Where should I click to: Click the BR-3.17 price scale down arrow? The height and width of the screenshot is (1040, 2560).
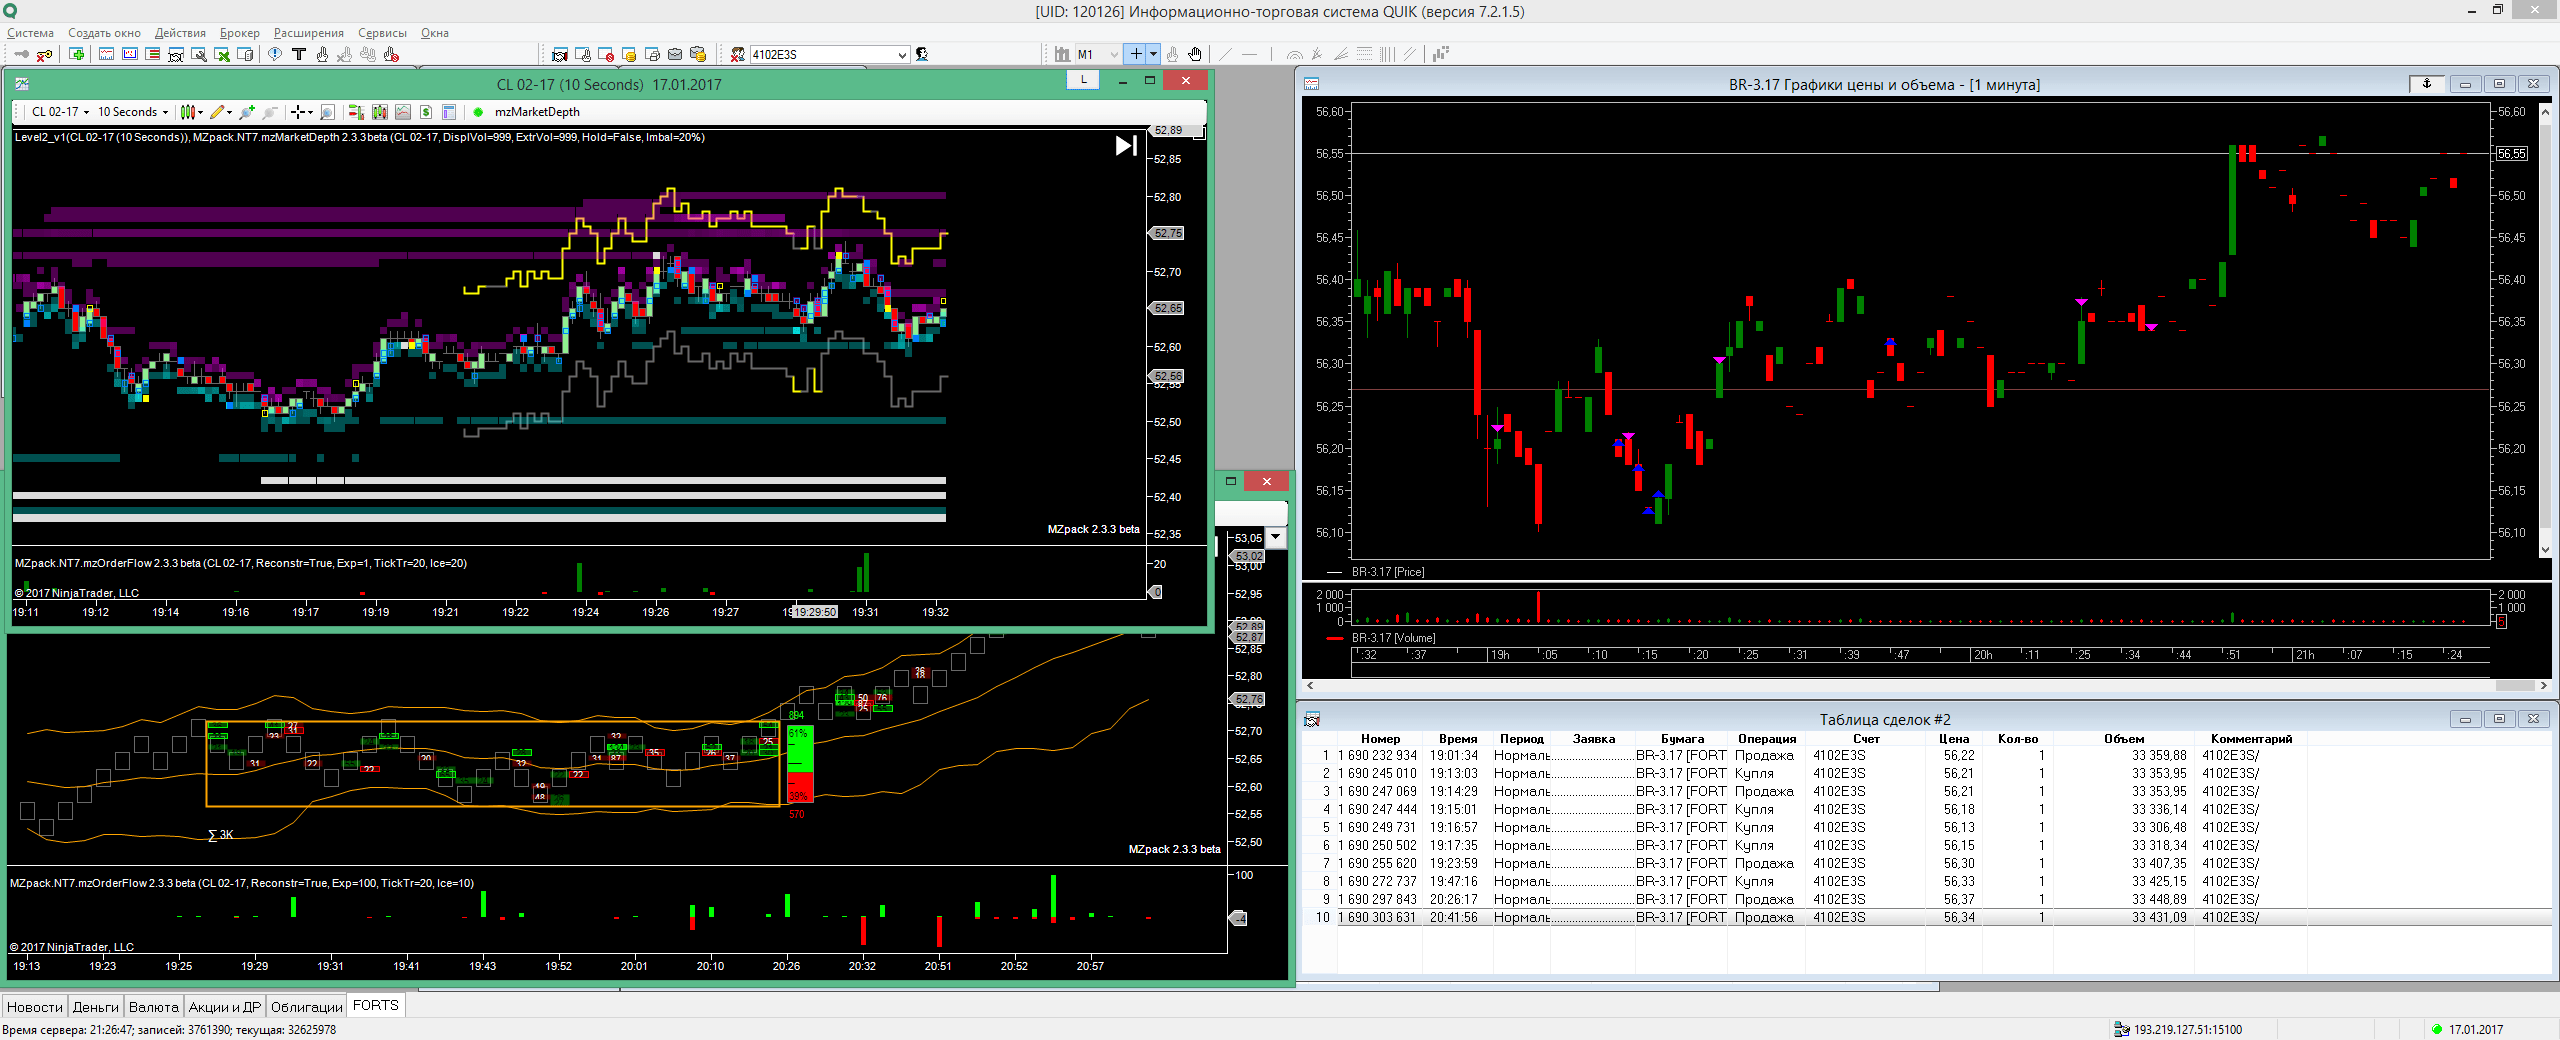coord(2546,550)
